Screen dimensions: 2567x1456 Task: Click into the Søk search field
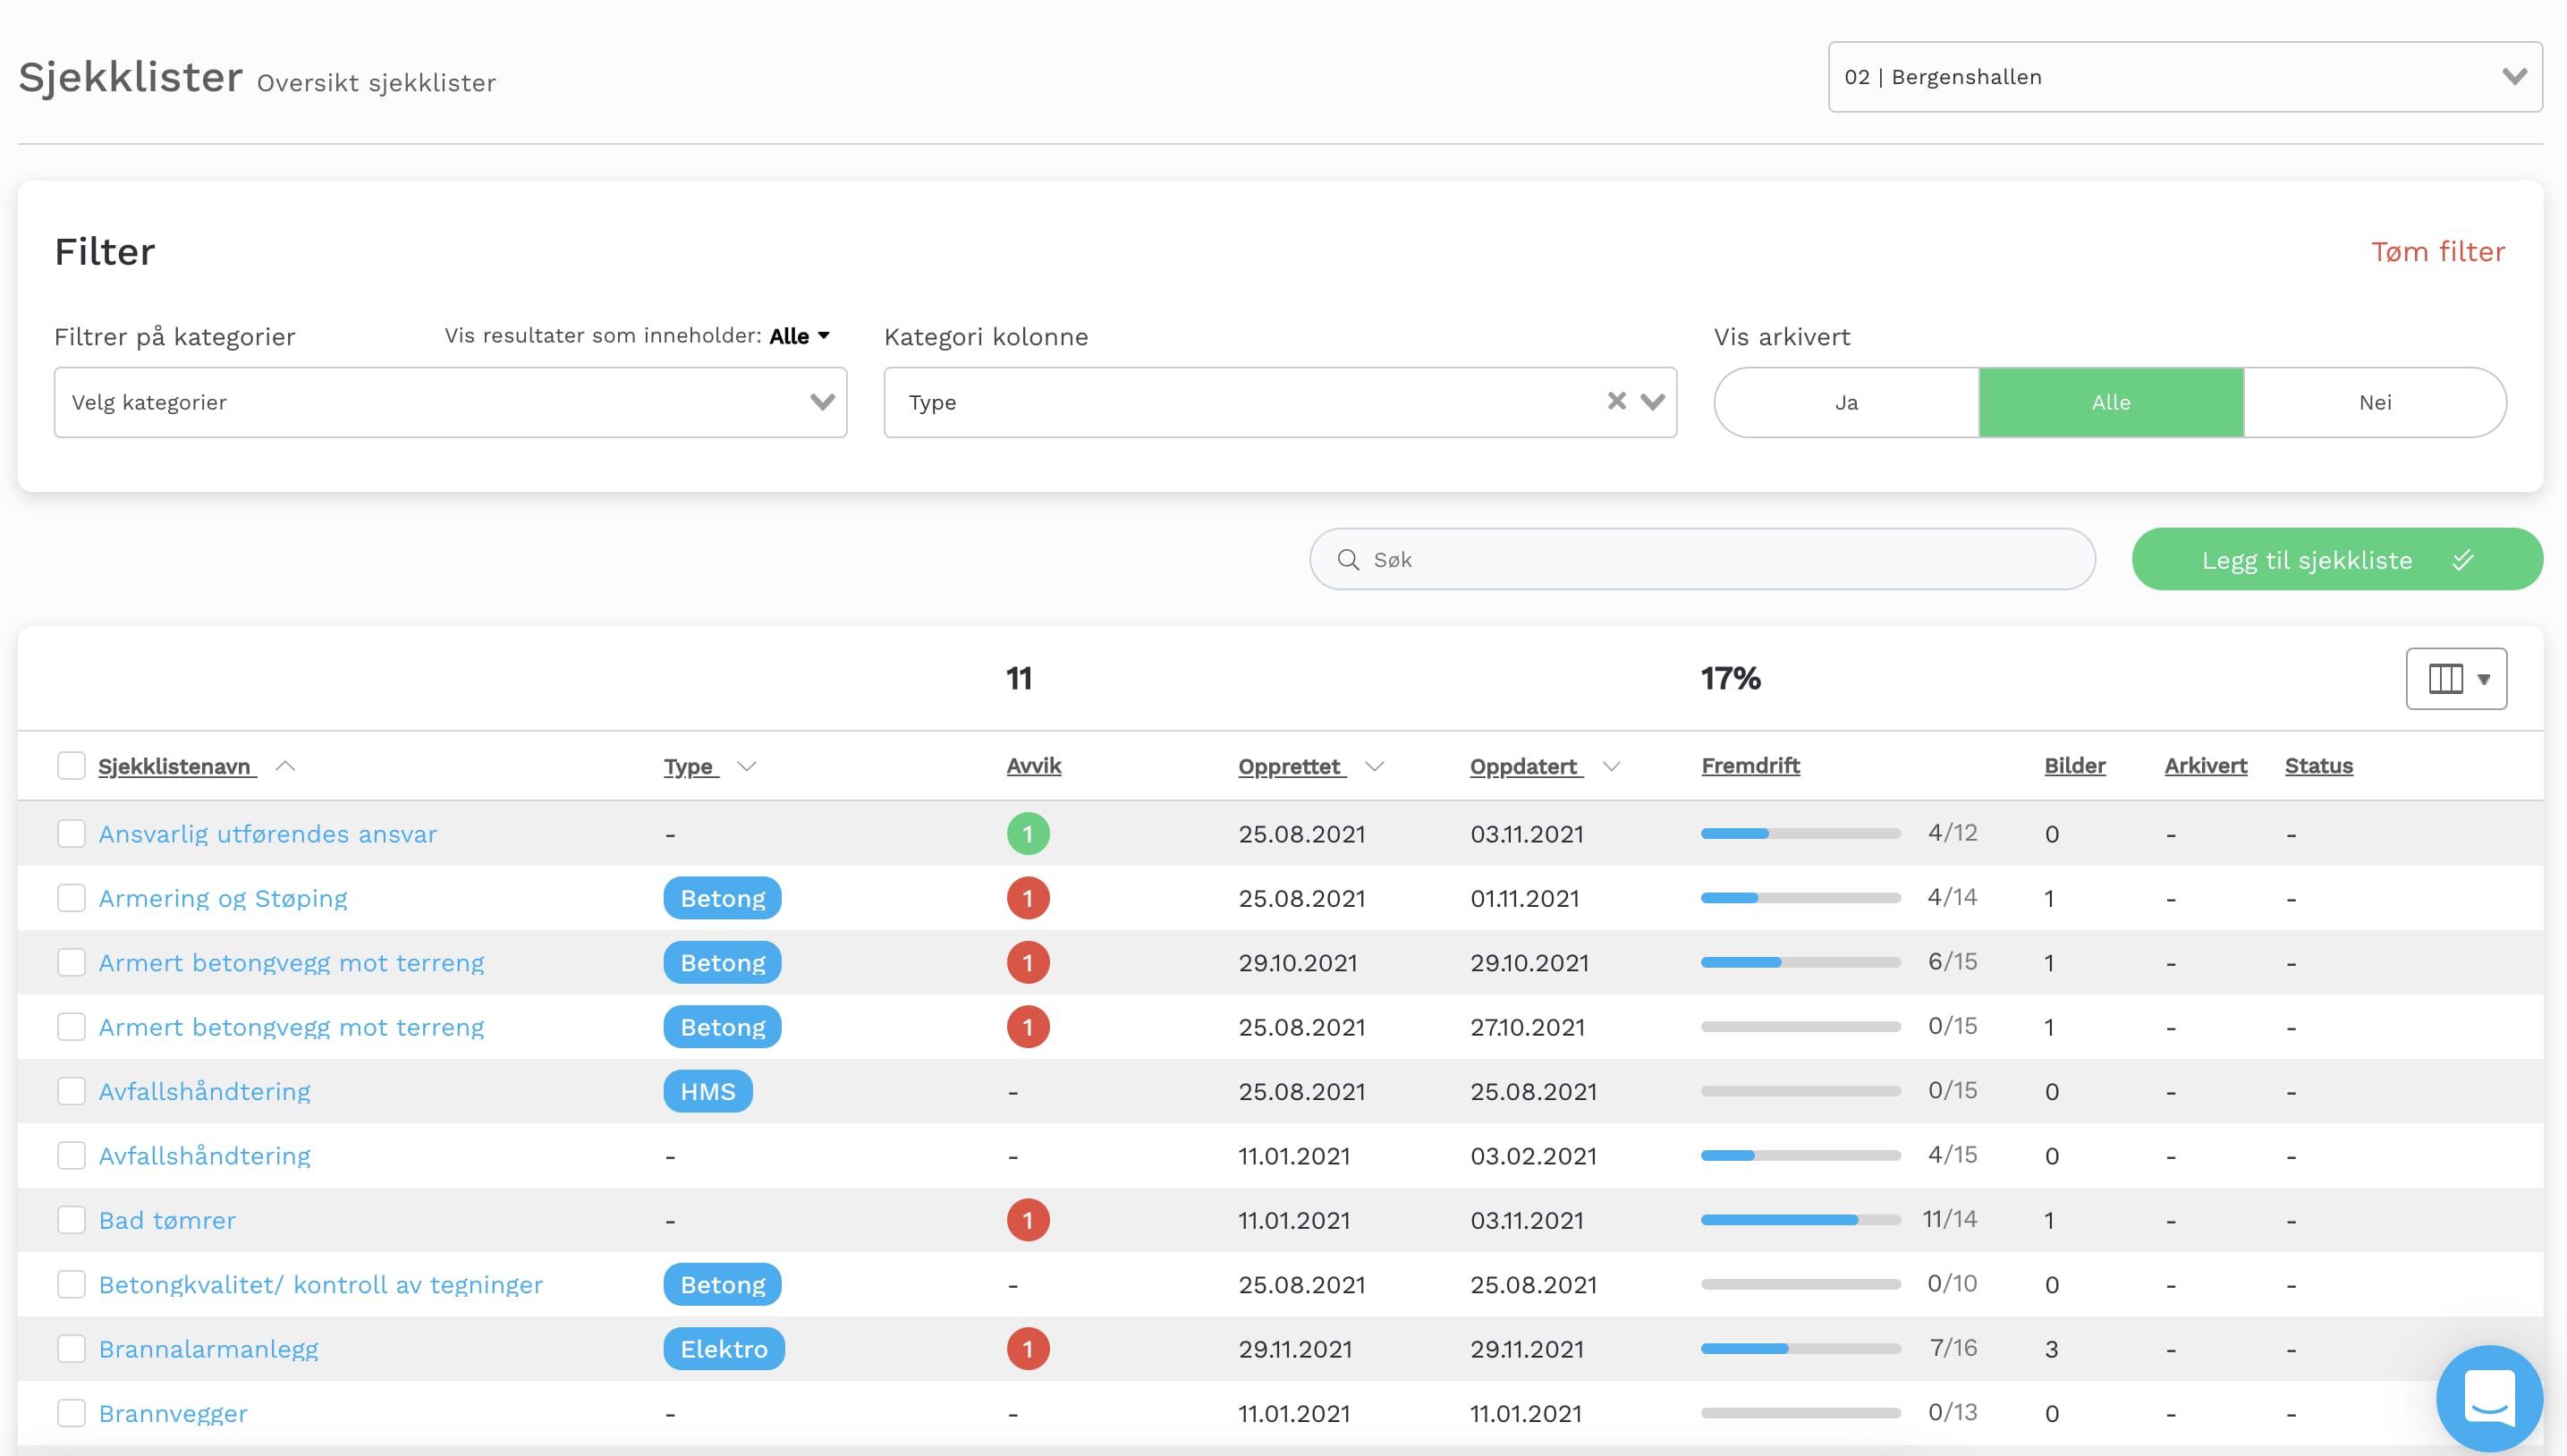(1702, 560)
